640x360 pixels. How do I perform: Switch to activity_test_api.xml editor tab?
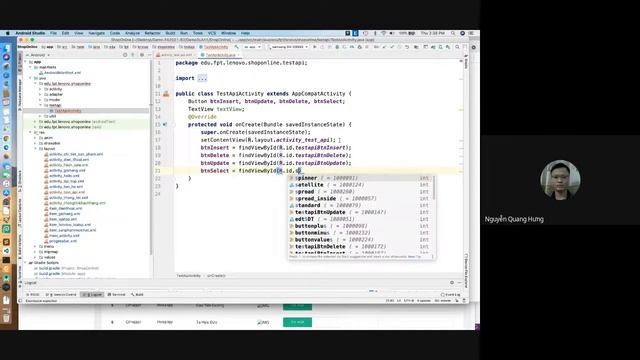(x=176, y=55)
